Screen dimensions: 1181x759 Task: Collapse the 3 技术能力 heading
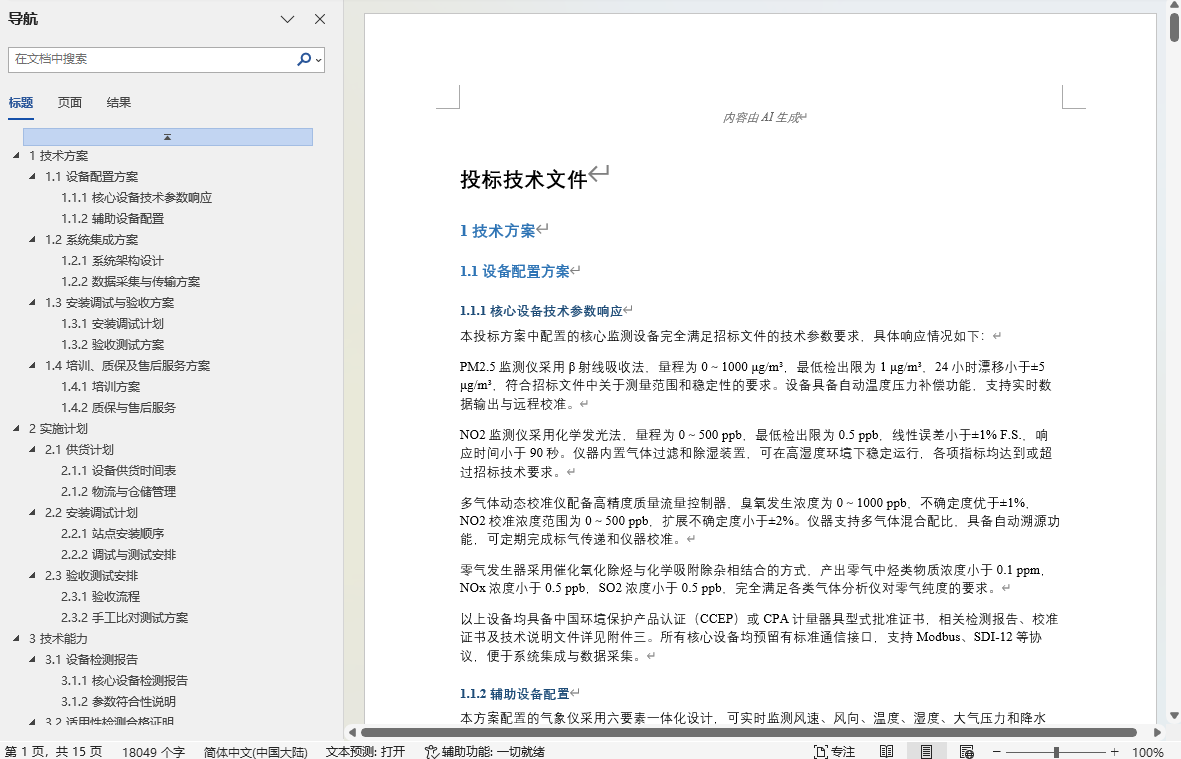[x=16, y=639]
